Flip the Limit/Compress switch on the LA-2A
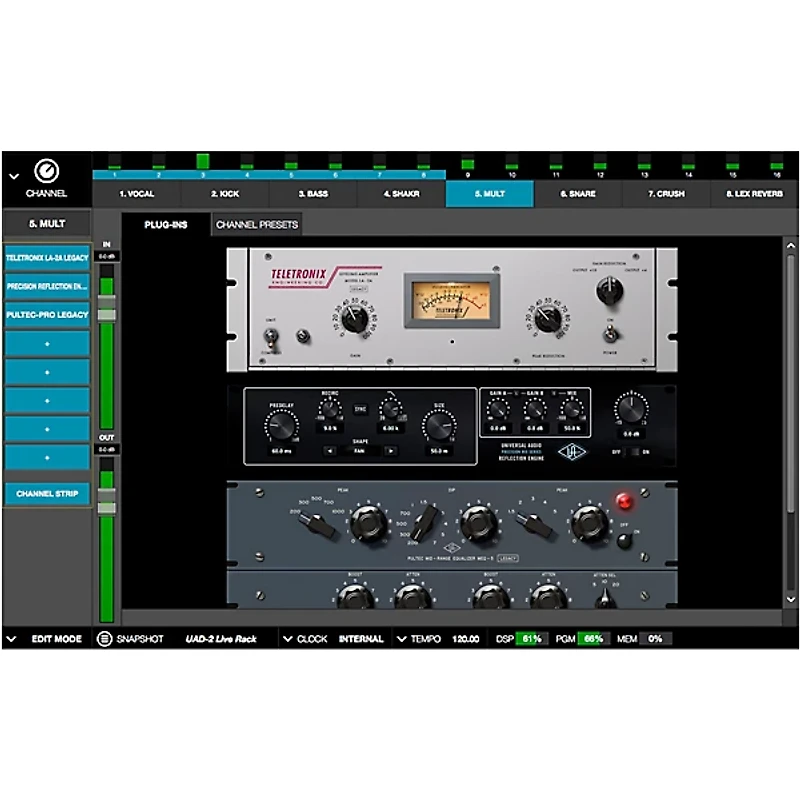The image size is (800, 800). [269, 333]
